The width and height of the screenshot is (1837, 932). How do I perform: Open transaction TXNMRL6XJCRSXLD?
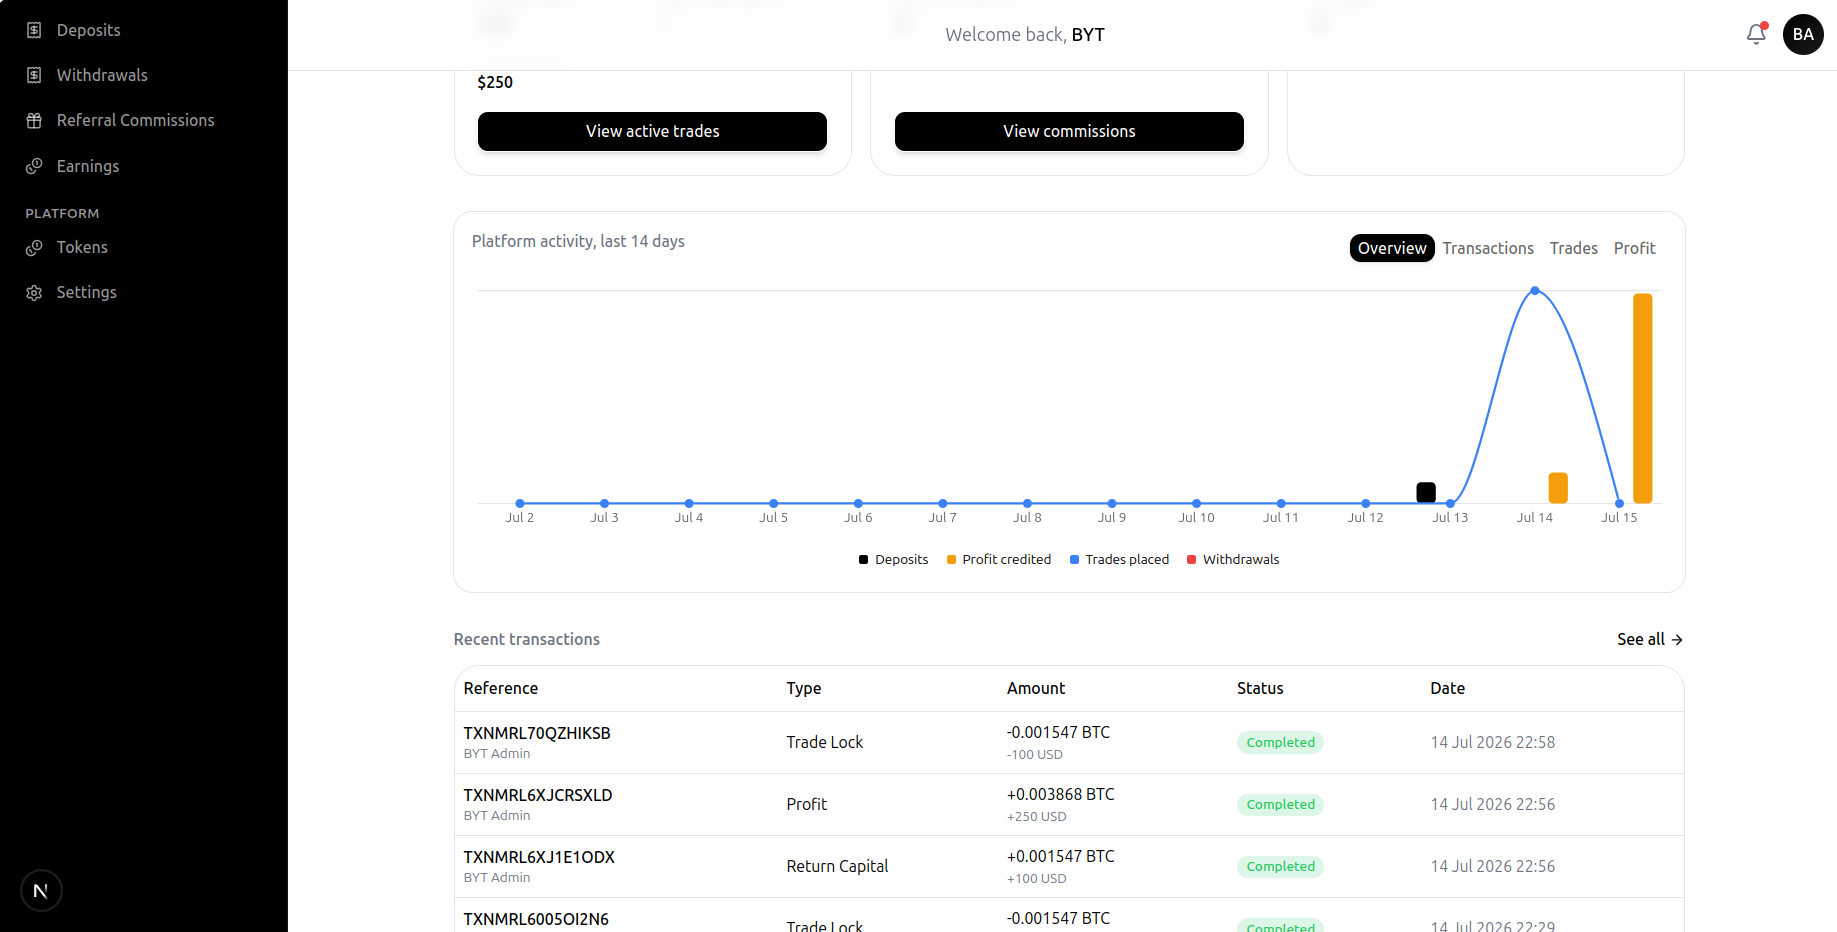[538, 795]
